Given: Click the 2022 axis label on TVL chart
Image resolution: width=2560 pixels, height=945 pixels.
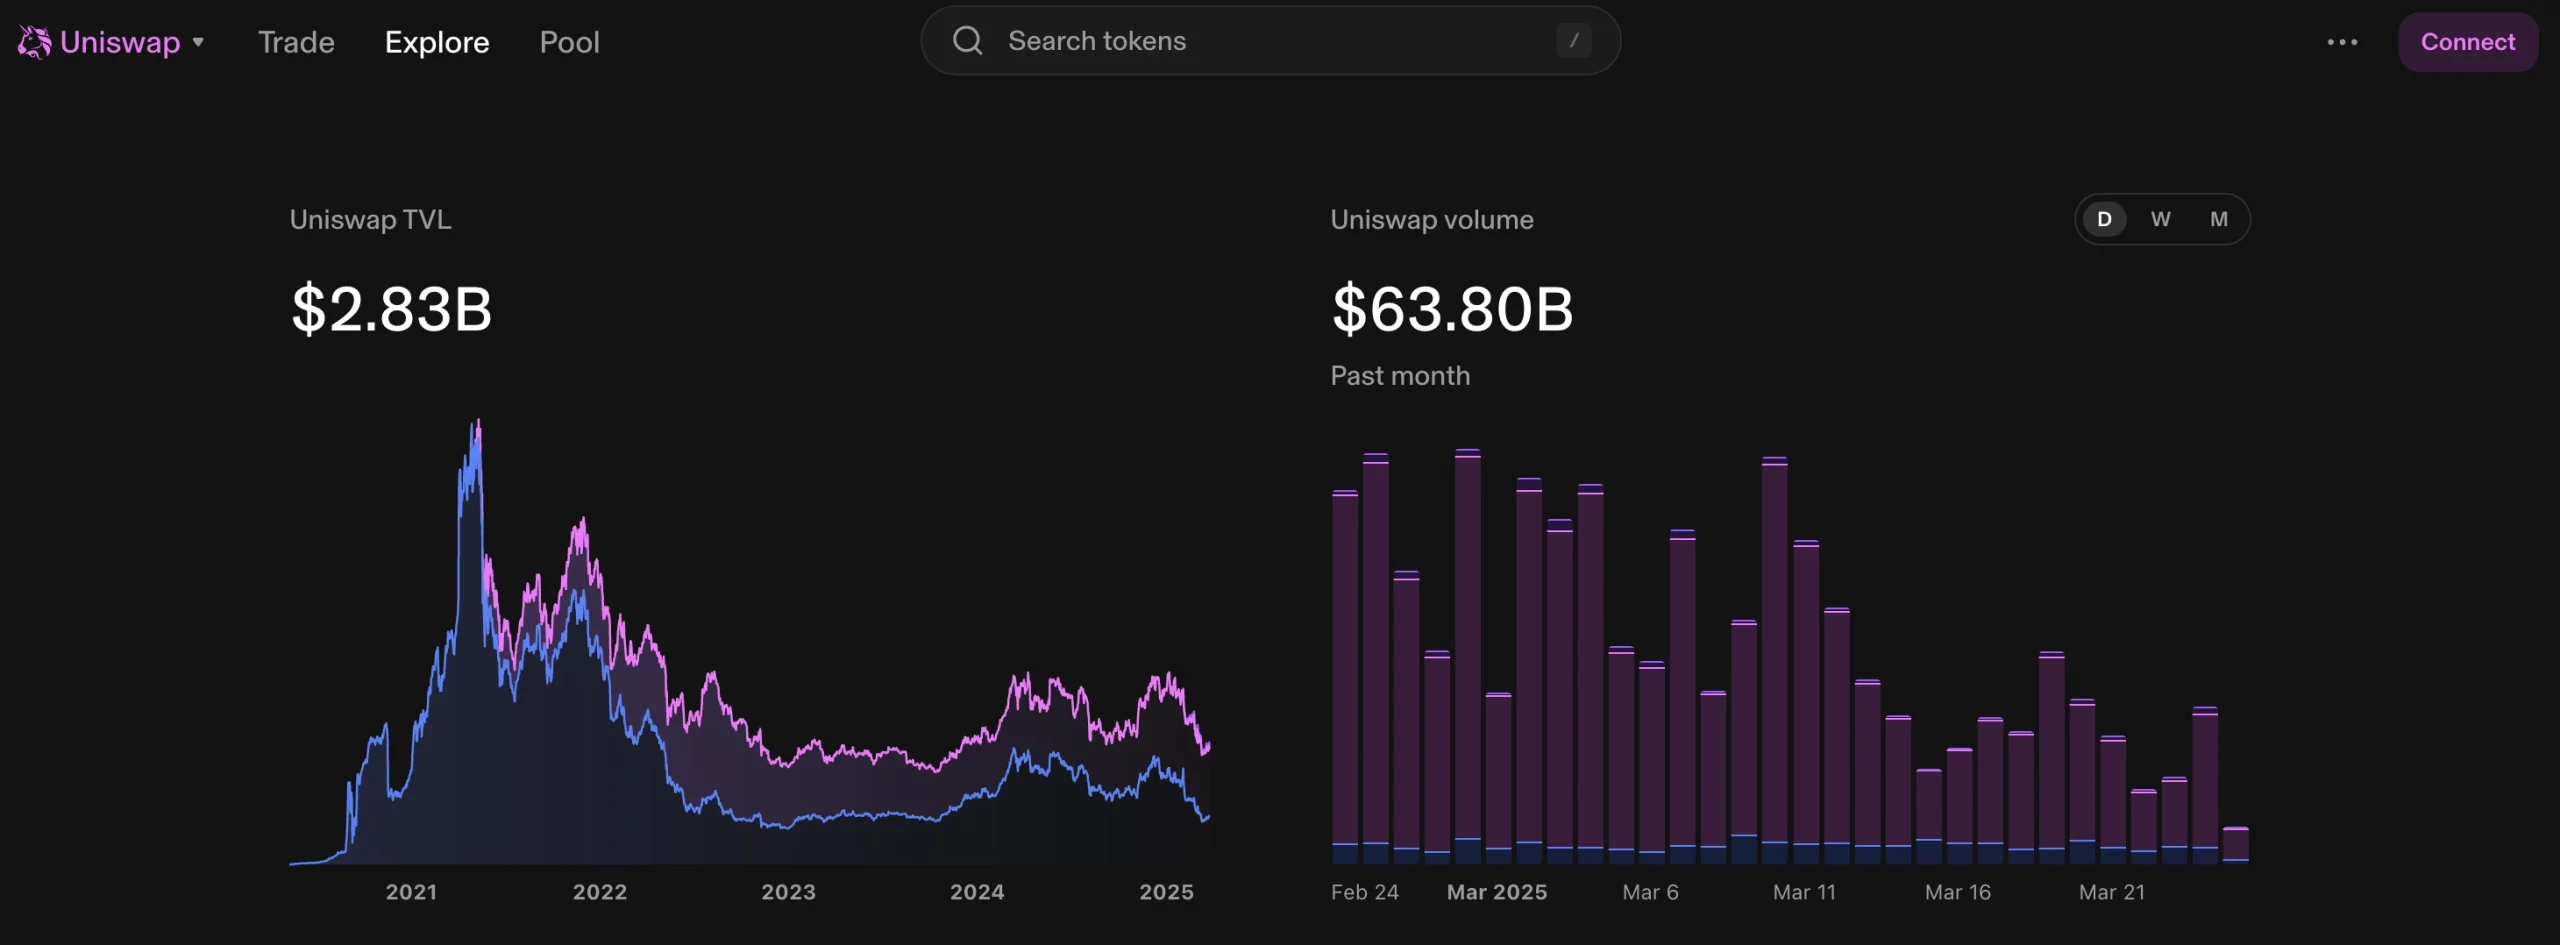Looking at the screenshot, I should pyautogui.click(x=600, y=892).
